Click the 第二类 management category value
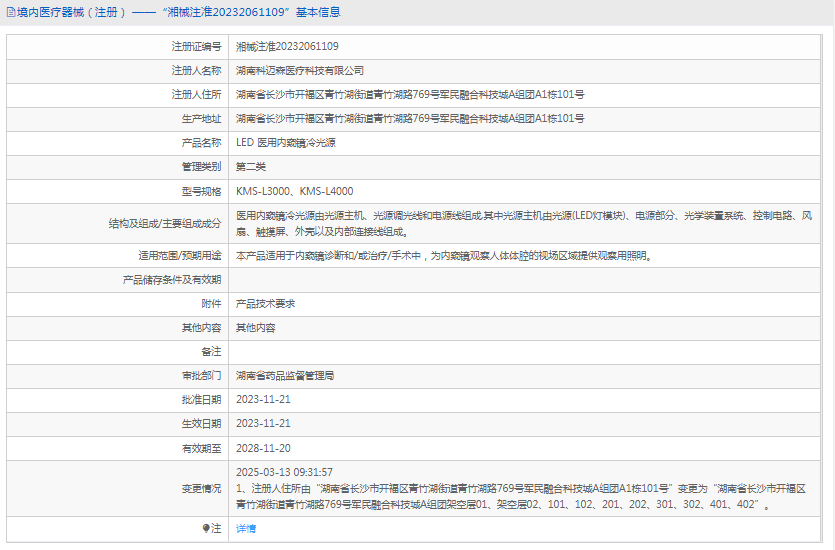 tap(251, 167)
